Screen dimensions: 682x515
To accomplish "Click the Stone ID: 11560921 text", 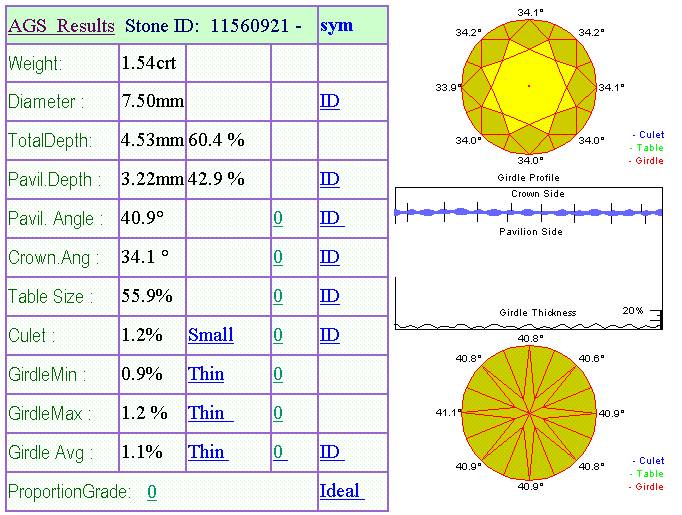I will point(207,26).
